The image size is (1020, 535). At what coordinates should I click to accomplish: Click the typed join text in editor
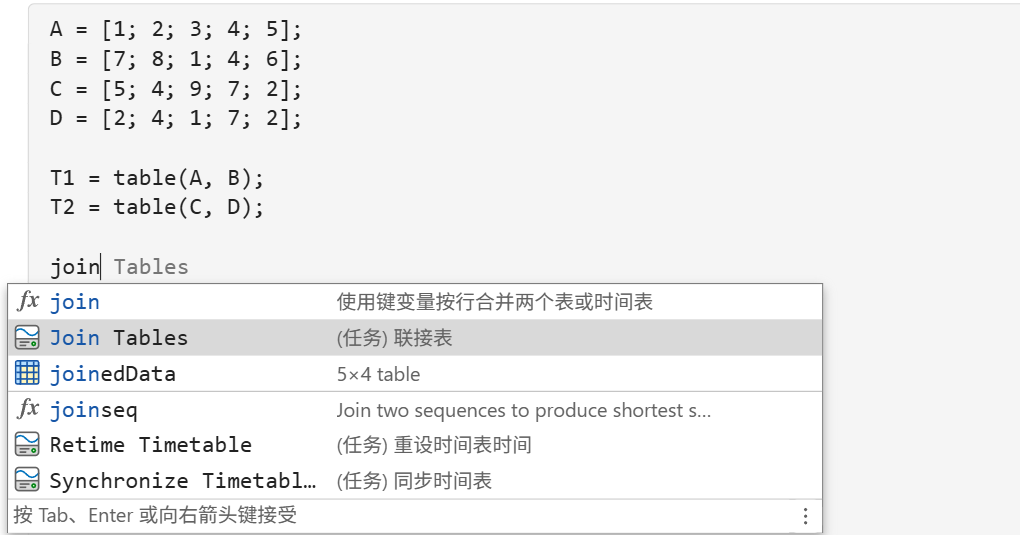[75, 267]
